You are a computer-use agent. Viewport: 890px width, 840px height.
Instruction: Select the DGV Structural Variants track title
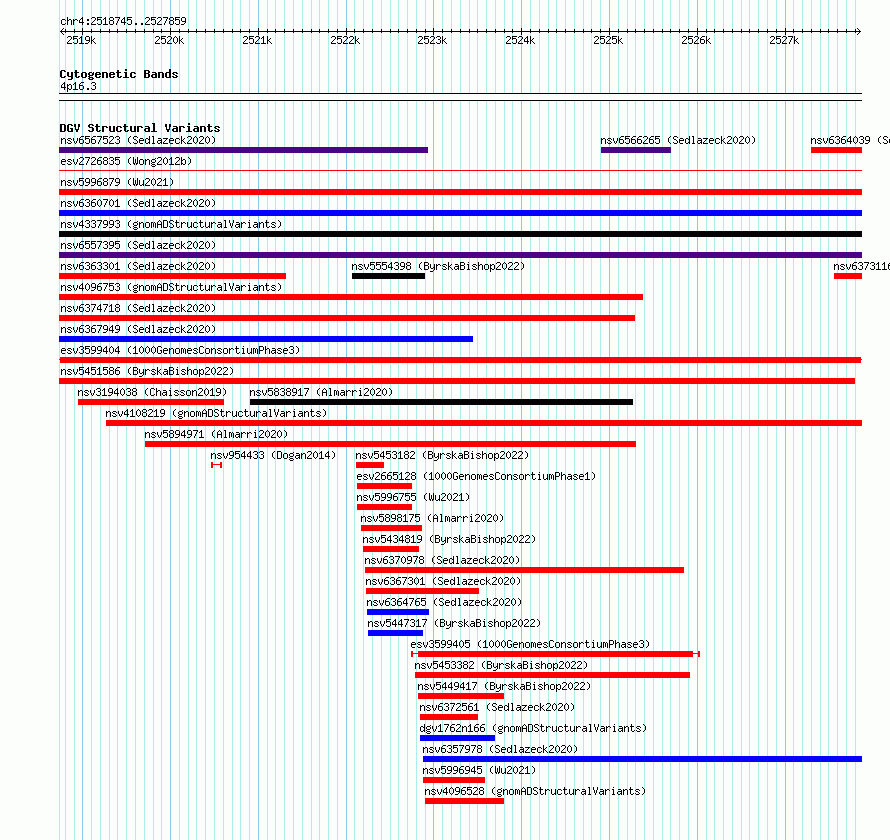pos(140,128)
